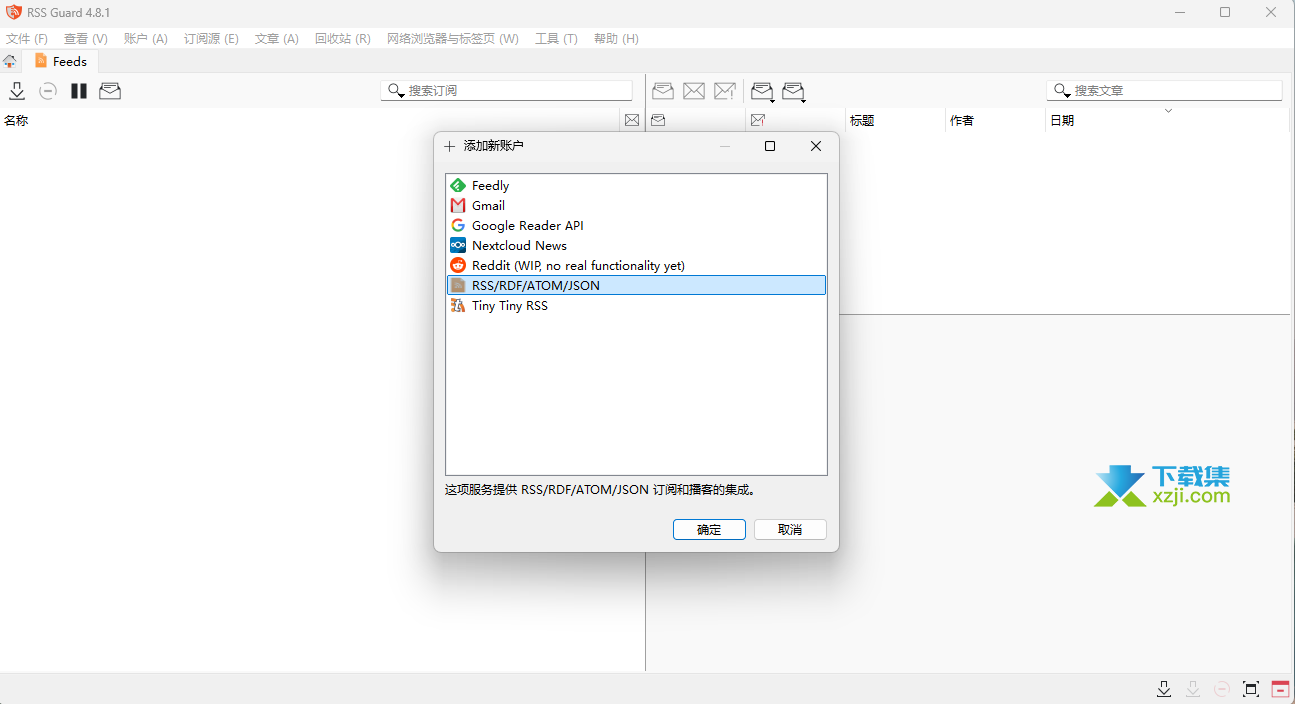
Task: Click status bar stop update icon
Action: click(x=1222, y=689)
